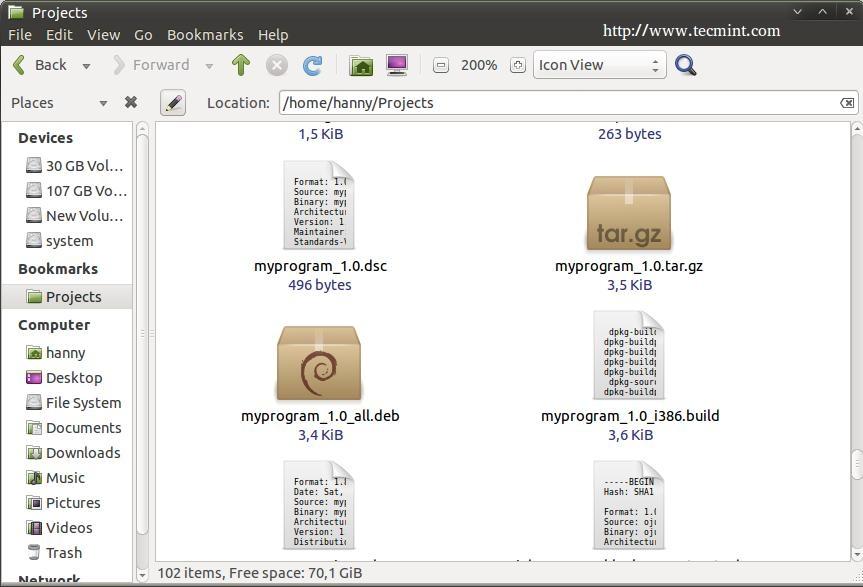
Task: Zoom out with the minus icon
Action: (441, 65)
